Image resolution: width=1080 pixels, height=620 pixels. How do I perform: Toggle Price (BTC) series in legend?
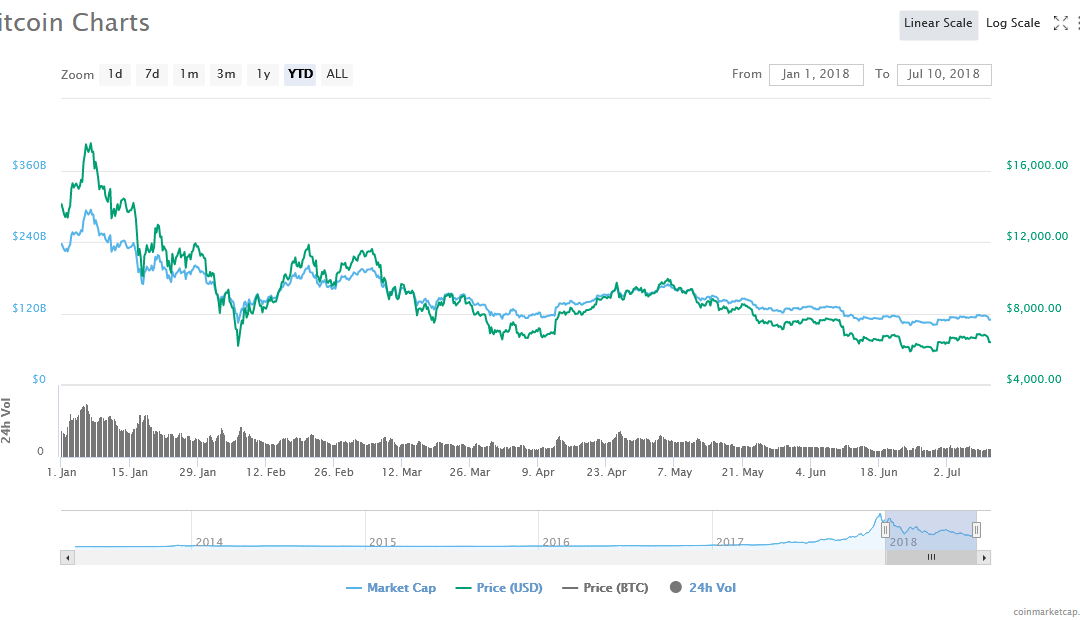[x=605, y=588]
